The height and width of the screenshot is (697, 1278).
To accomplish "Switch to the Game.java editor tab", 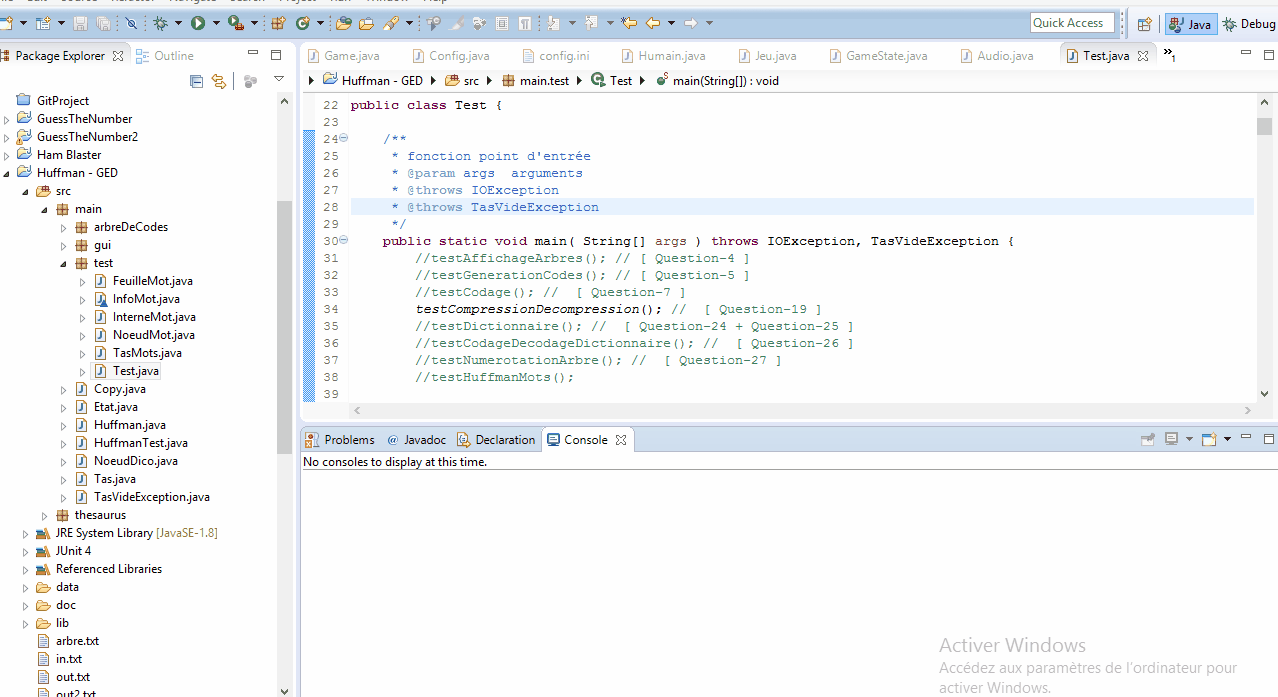I will click(344, 56).
